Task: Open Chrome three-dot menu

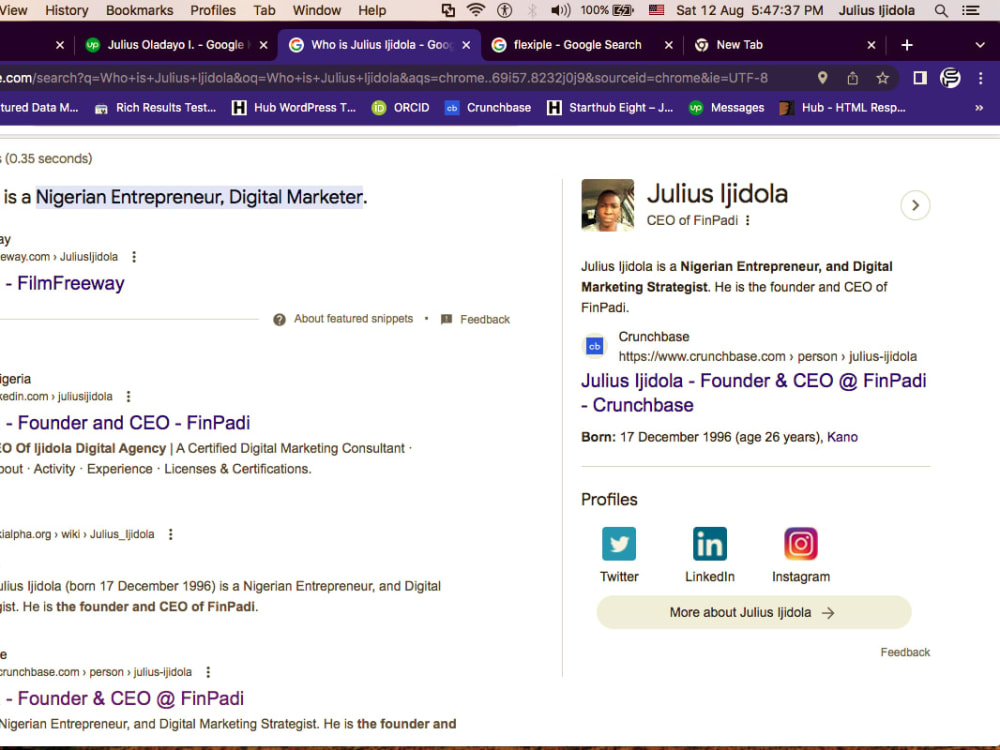Action: [980, 78]
